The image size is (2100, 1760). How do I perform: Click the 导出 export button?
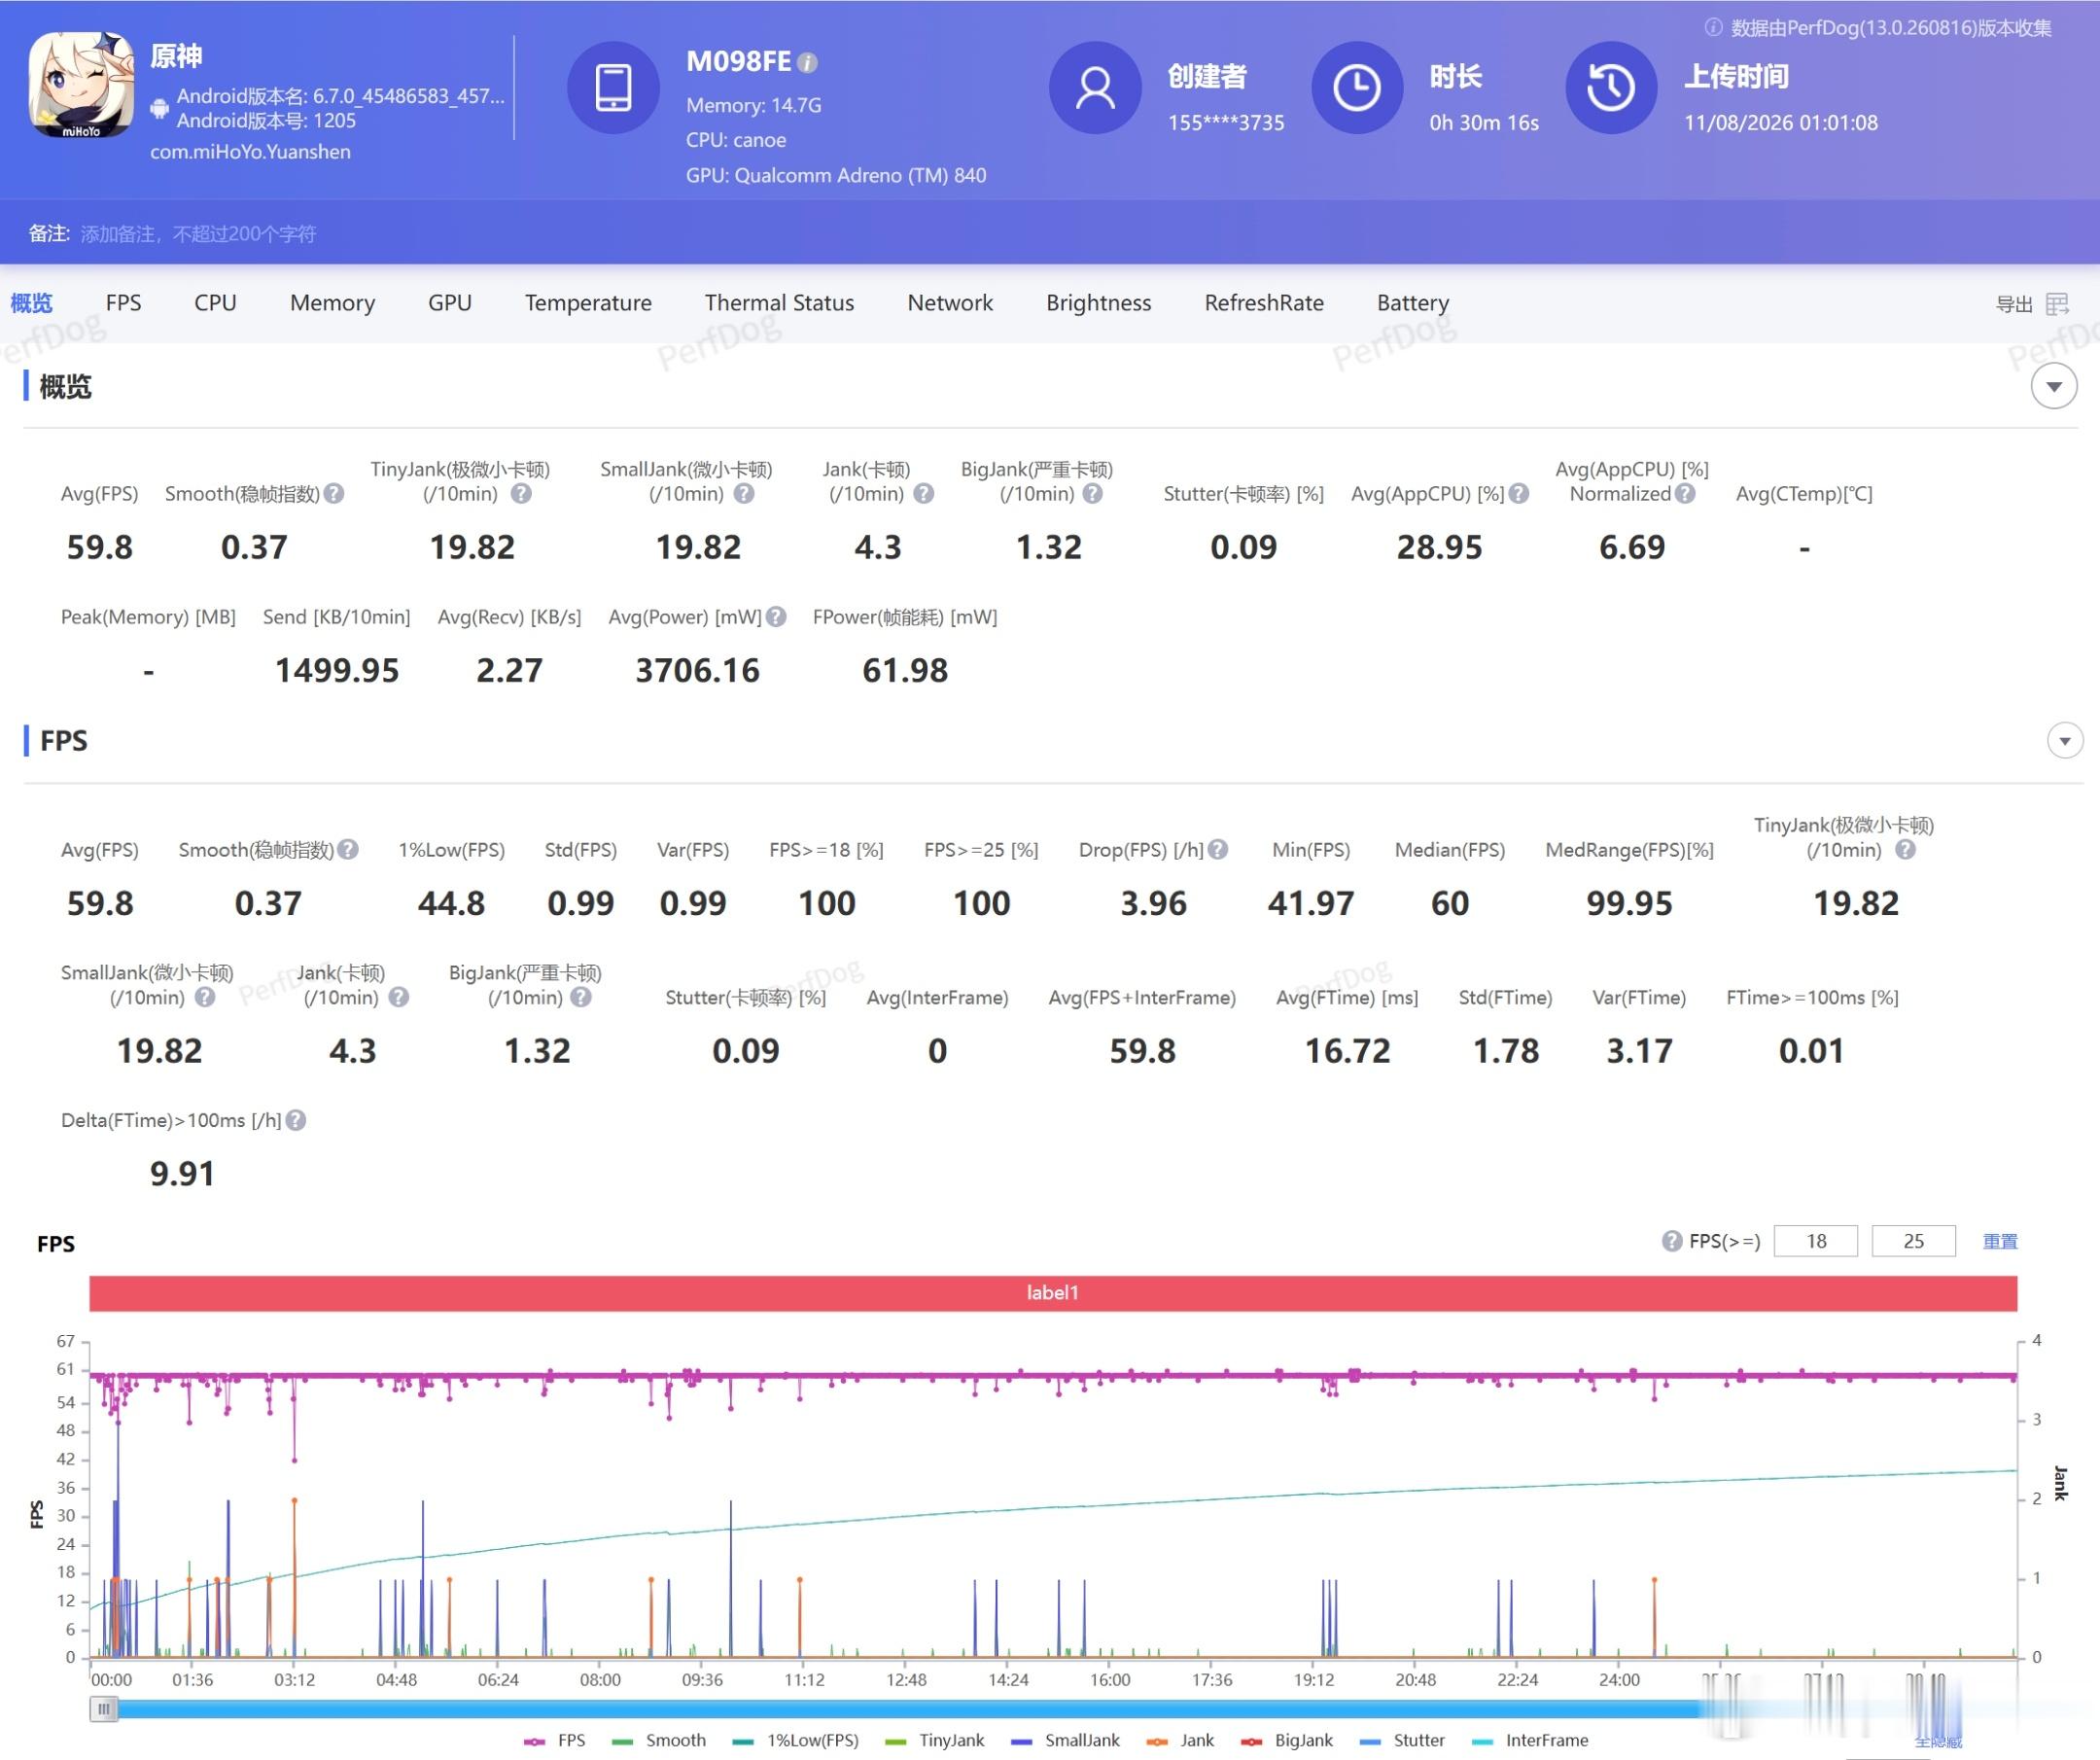click(2014, 304)
